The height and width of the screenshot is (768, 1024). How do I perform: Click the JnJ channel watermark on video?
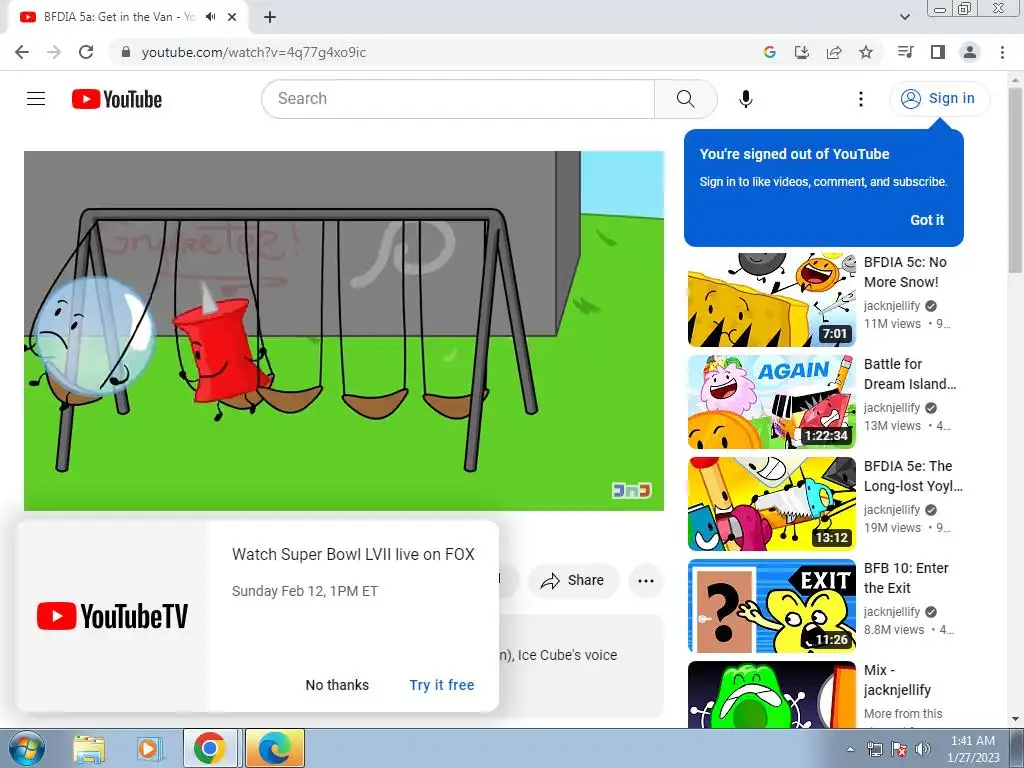[x=632, y=490]
